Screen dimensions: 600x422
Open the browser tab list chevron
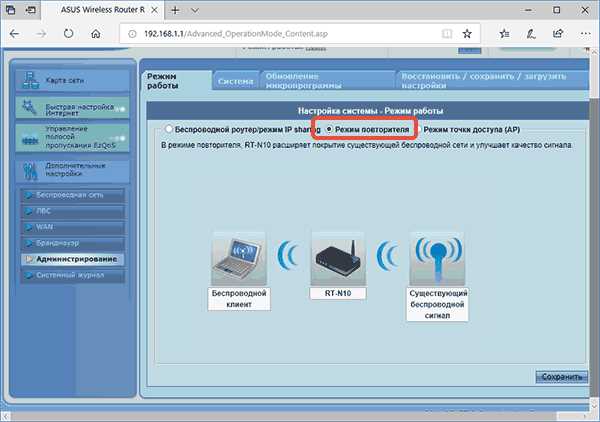[x=195, y=10]
